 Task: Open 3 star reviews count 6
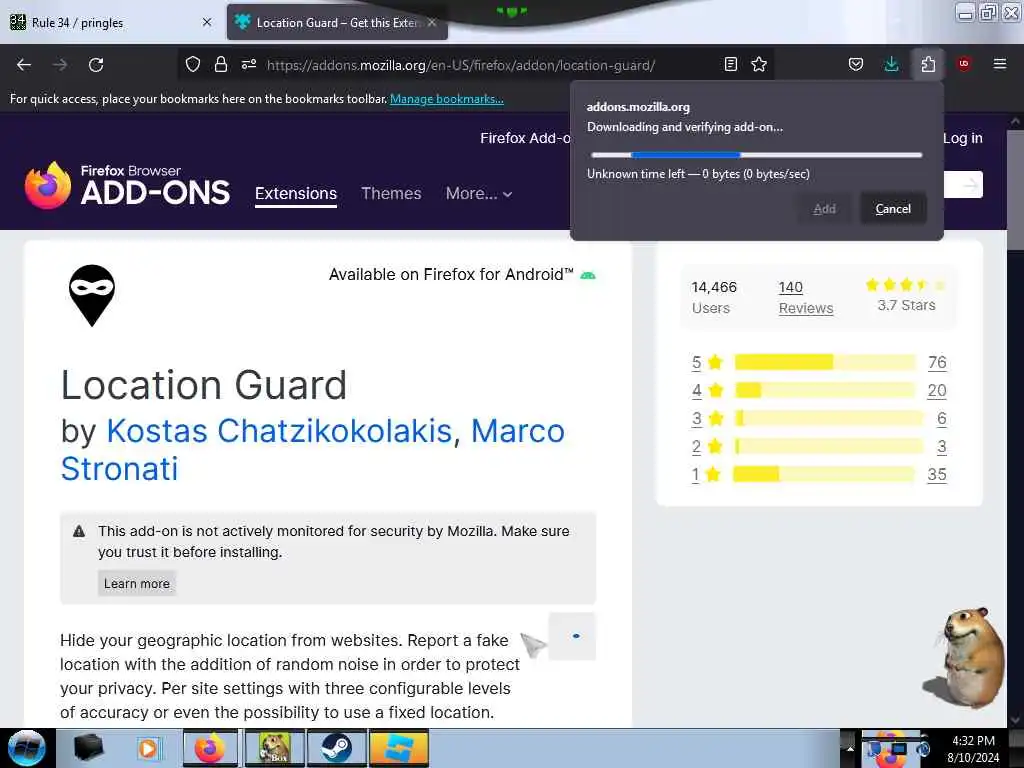tap(941, 419)
